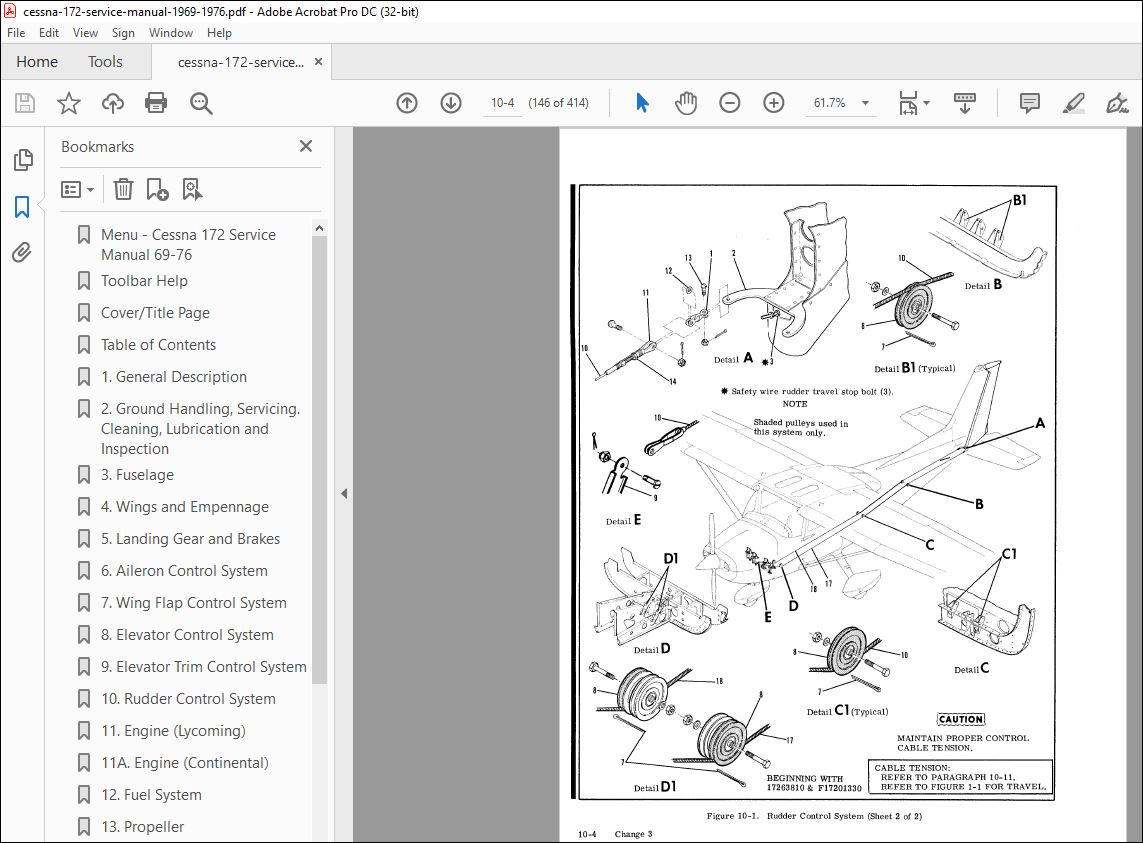Open the sign document pen tool
Viewport: 1143px width, 843px height.
tap(1117, 103)
